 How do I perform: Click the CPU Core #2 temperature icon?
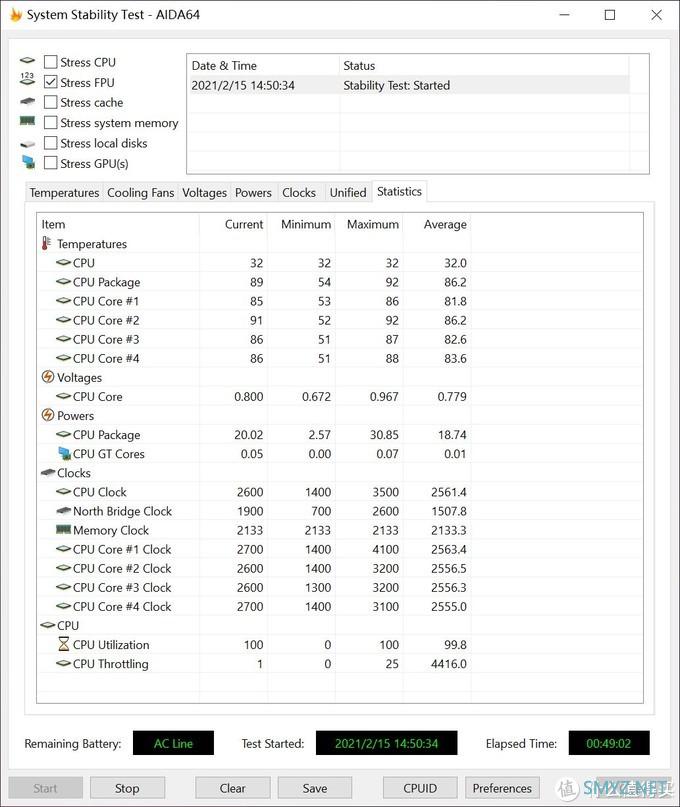point(63,320)
